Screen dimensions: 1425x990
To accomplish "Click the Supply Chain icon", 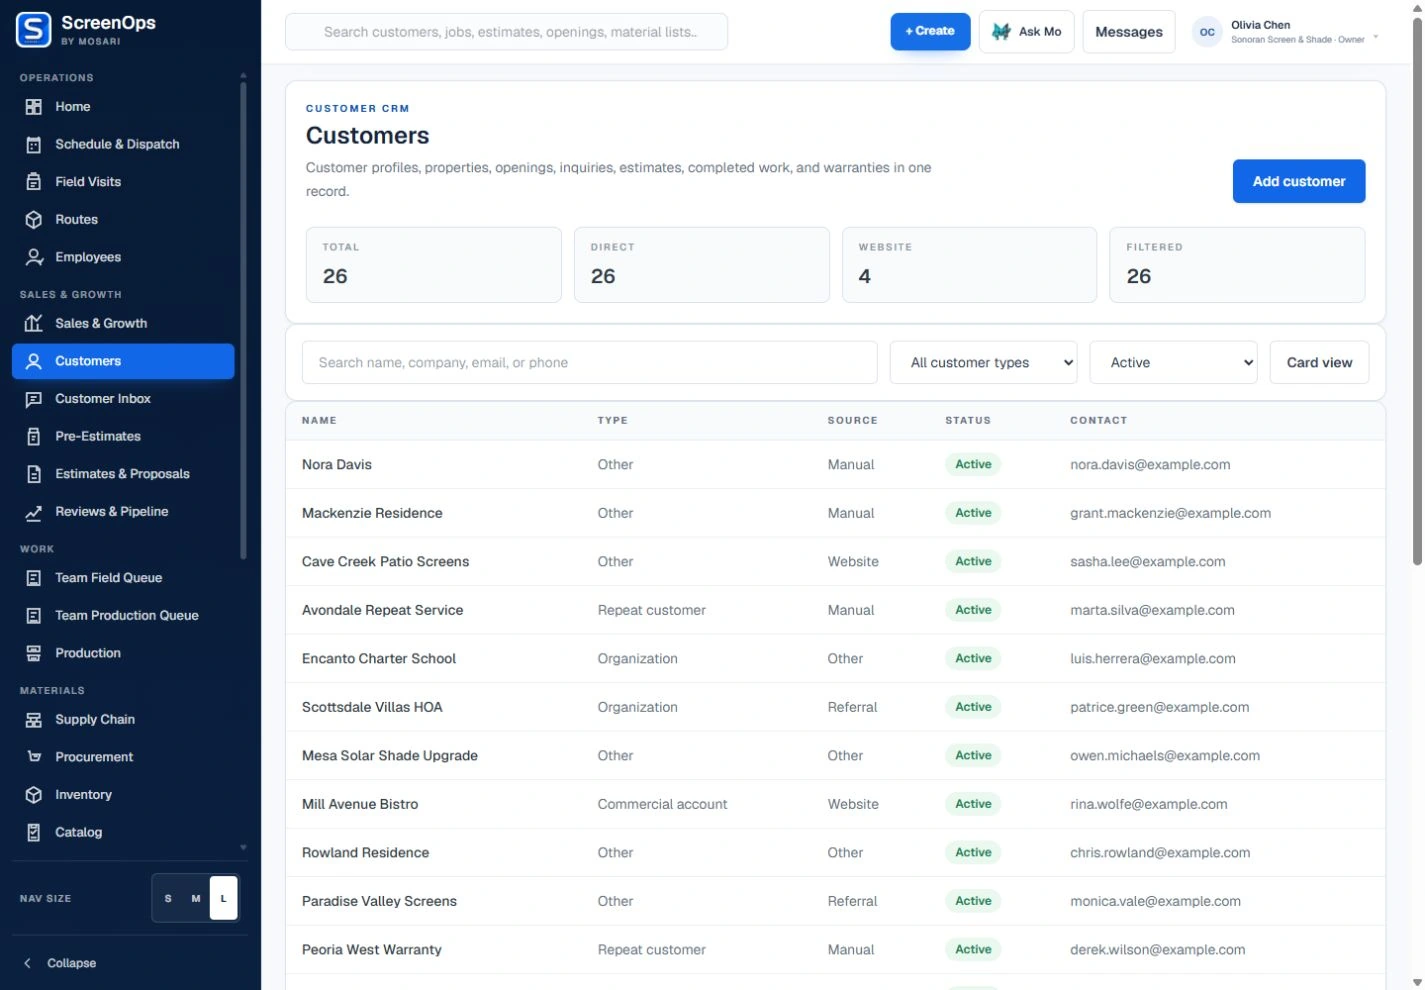I will tap(34, 720).
